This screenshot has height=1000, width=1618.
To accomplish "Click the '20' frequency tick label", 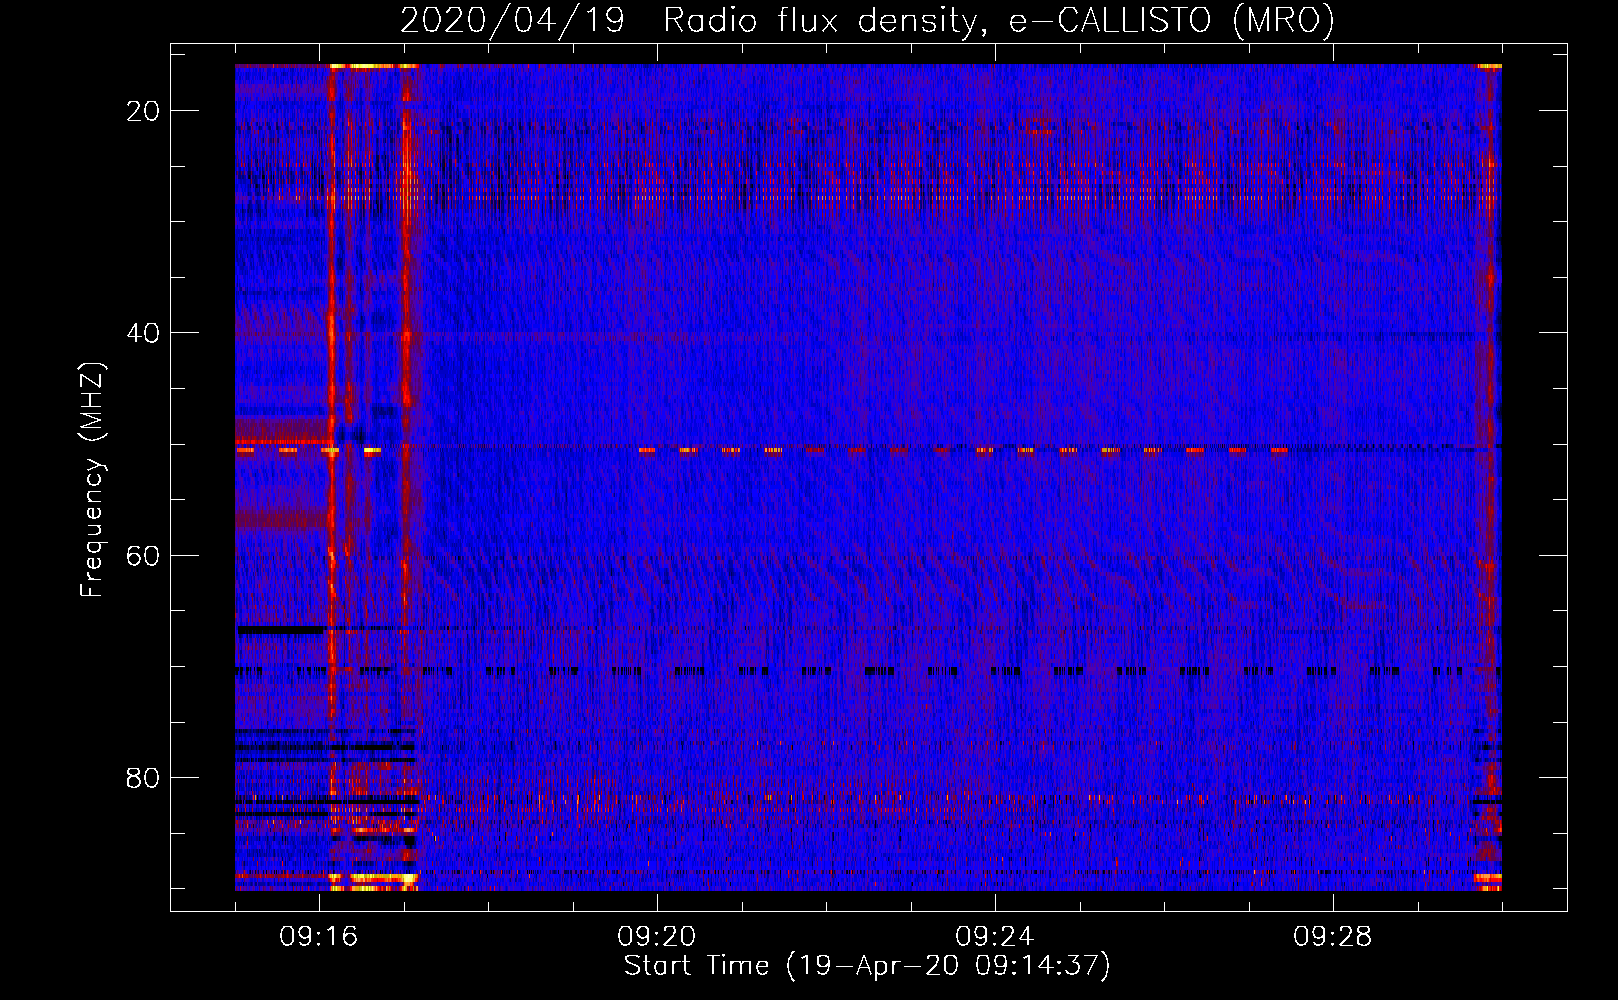I will (x=143, y=111).
